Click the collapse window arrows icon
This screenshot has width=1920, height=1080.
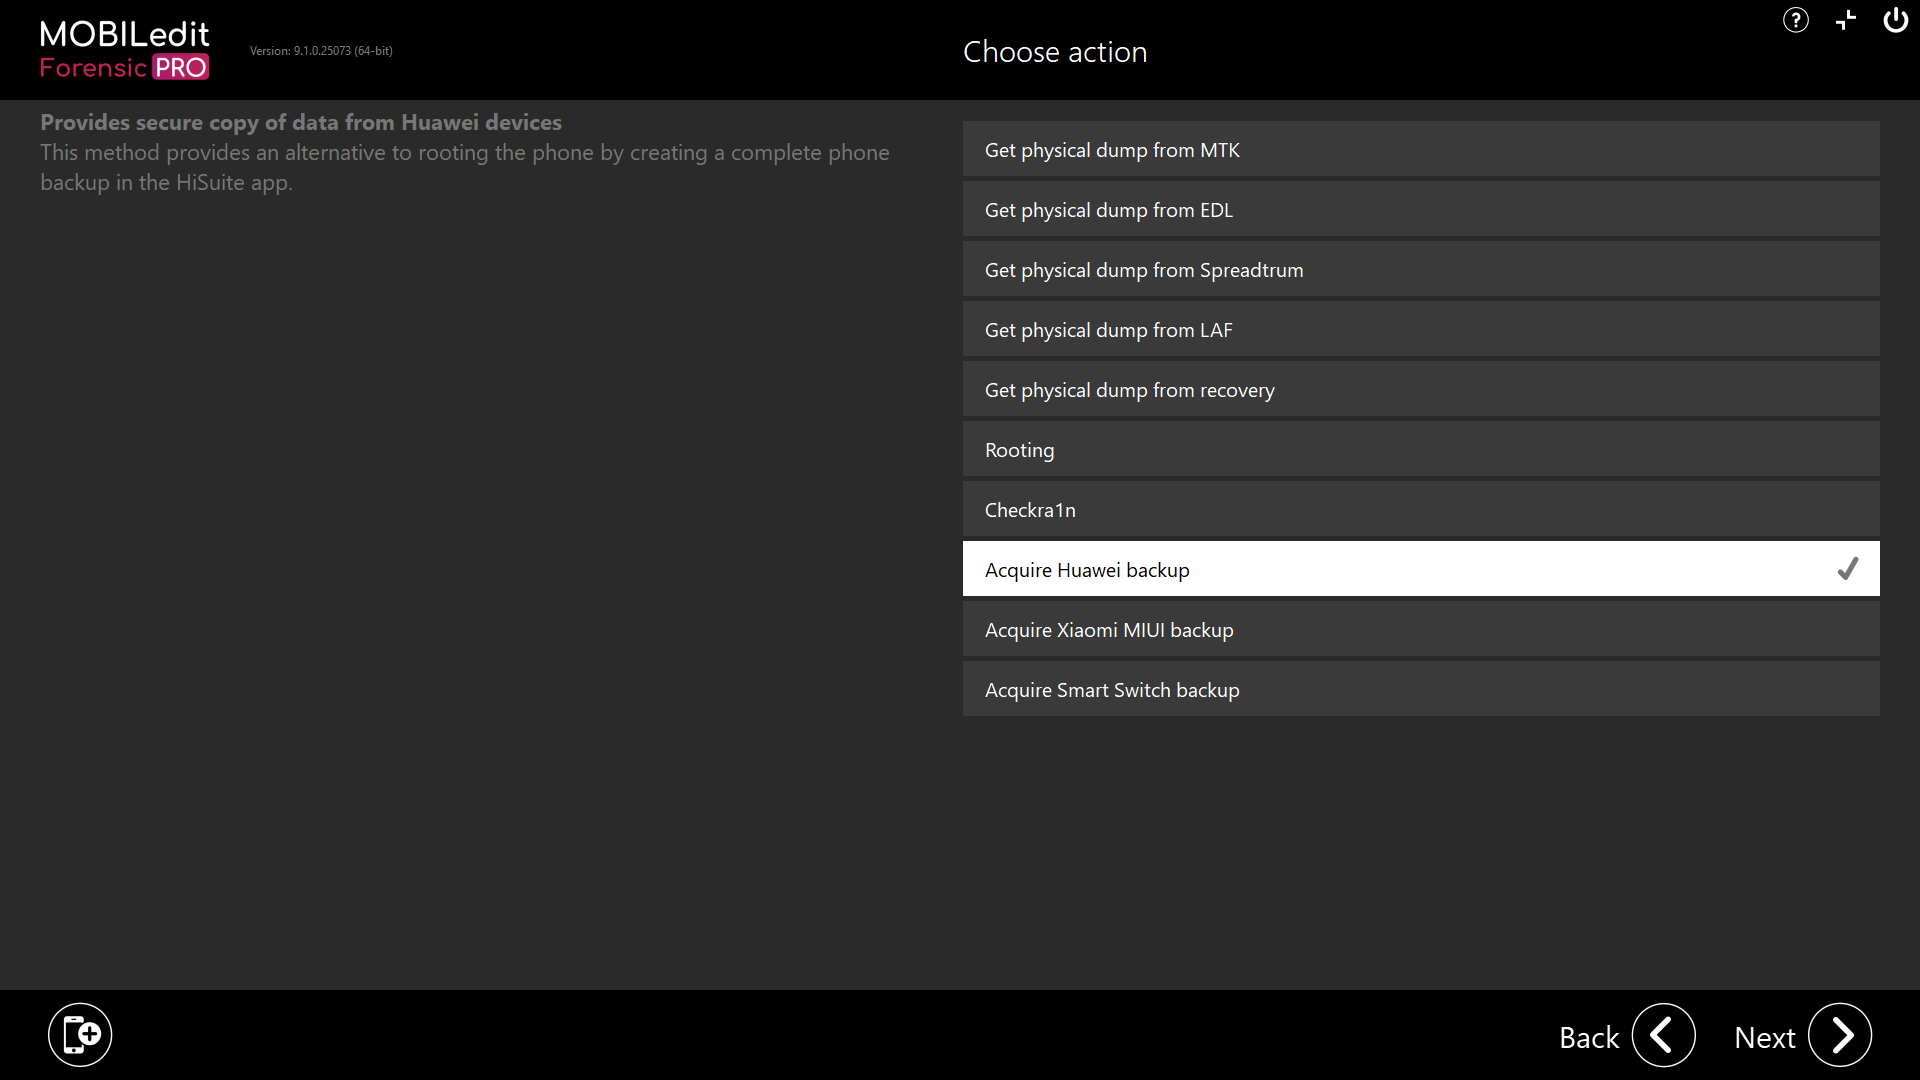(1846, 20)
